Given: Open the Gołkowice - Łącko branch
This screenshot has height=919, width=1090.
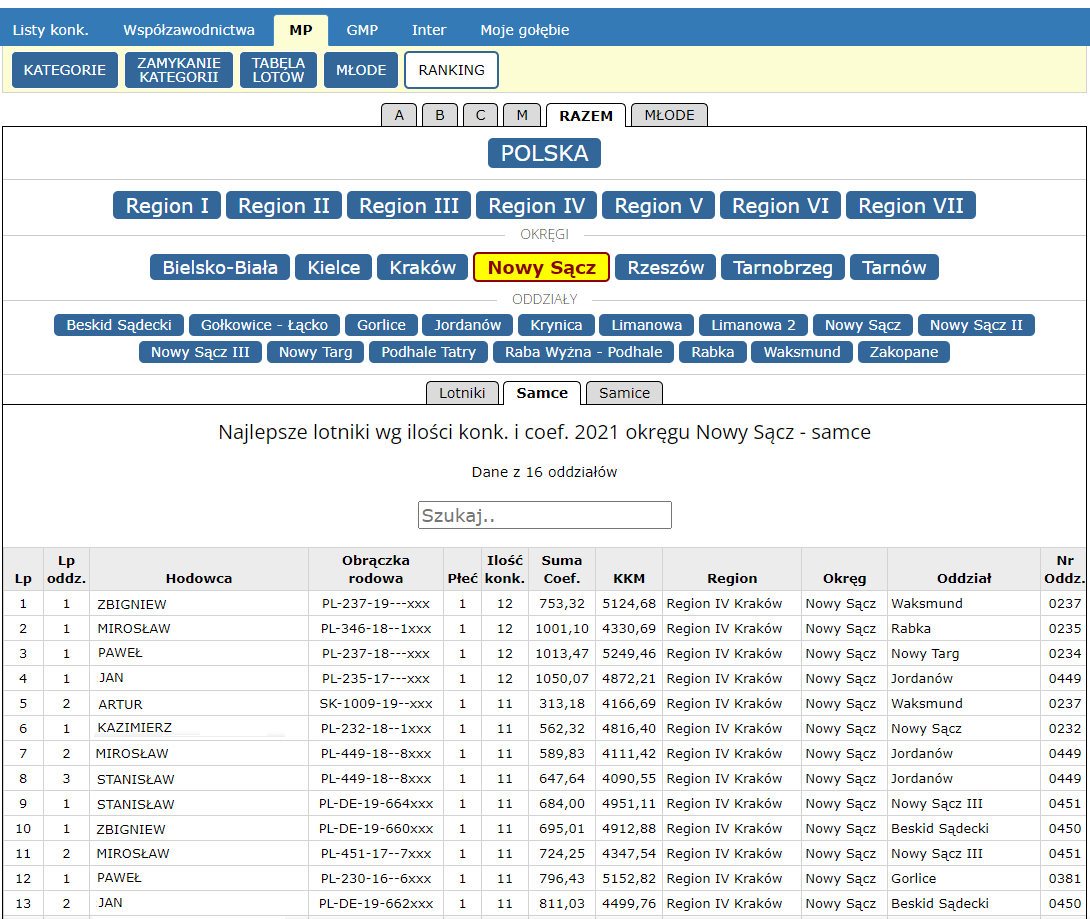Looking at the screenshot, I should coord(264,325).
